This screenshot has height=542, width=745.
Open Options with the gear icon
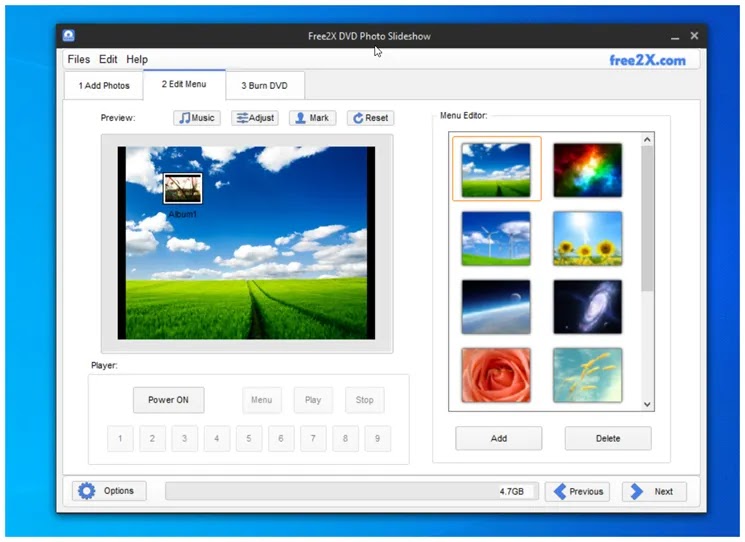(x=109, y=491)
